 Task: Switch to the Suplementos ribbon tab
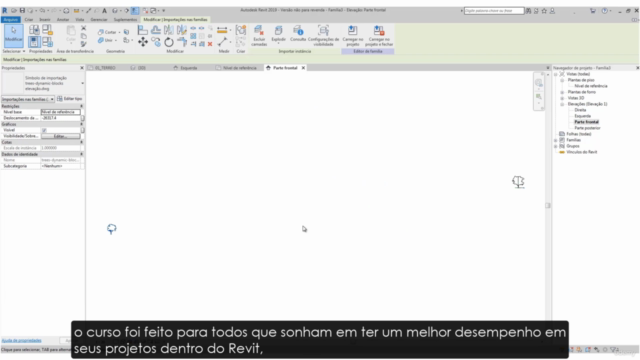[125, 20]
